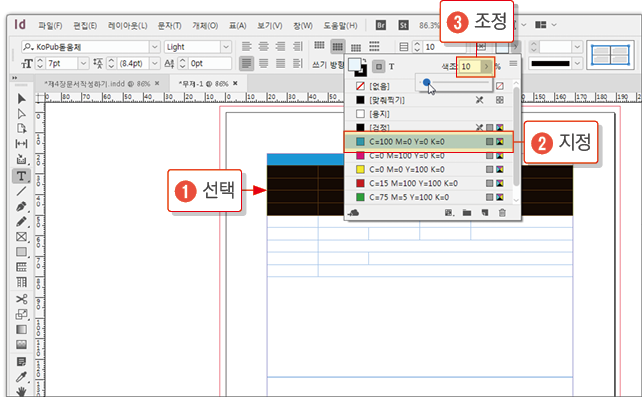Viewport: 642px width, 397px height.
Task: Select the Eyedropper tool
Action: (x=21, y=377)
